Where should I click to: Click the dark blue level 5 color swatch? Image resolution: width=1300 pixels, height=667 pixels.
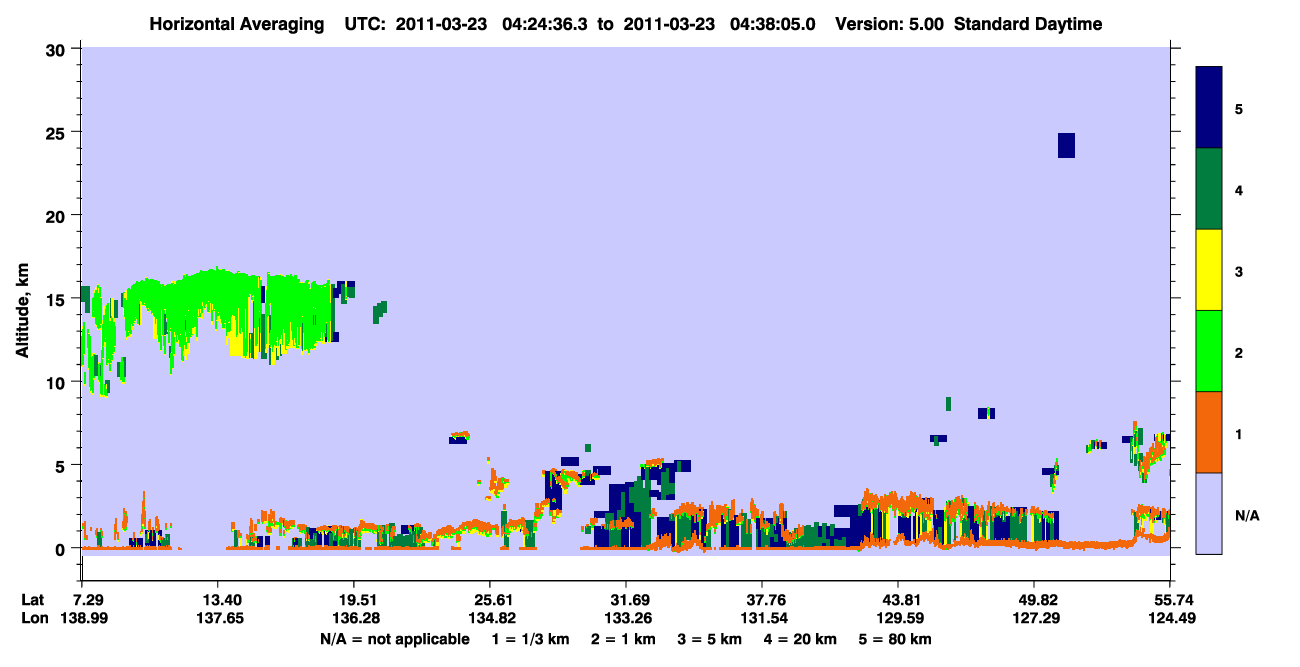1209,107
